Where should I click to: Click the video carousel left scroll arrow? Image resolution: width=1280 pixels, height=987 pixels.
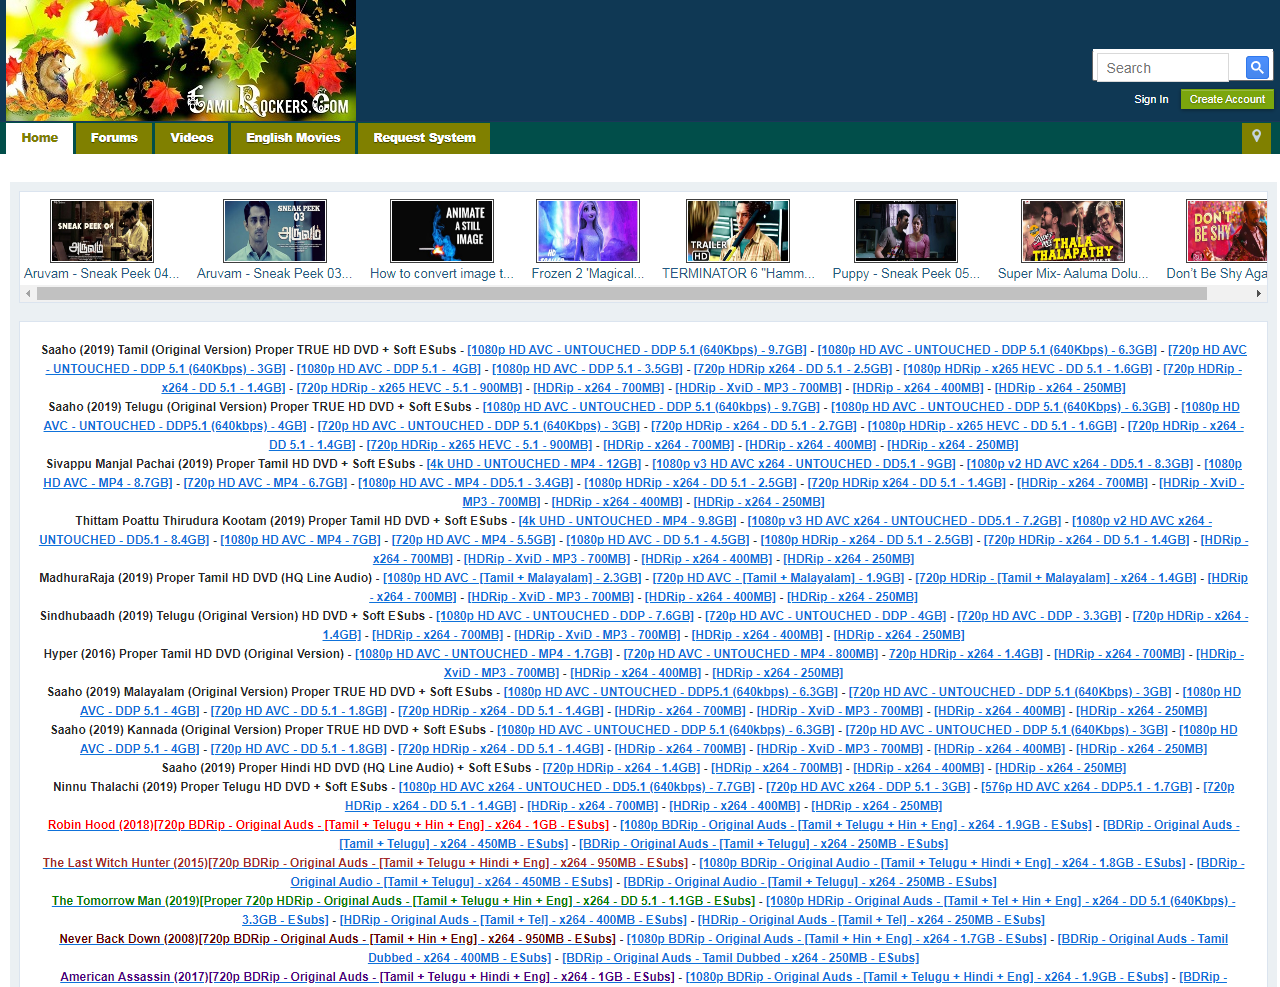point(28,294)
